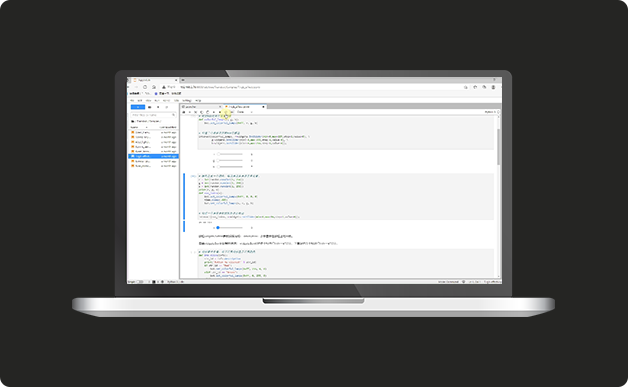Click the save notebook icon in toolbar
Screen dimensions: 628x388
tap(184, 112)
